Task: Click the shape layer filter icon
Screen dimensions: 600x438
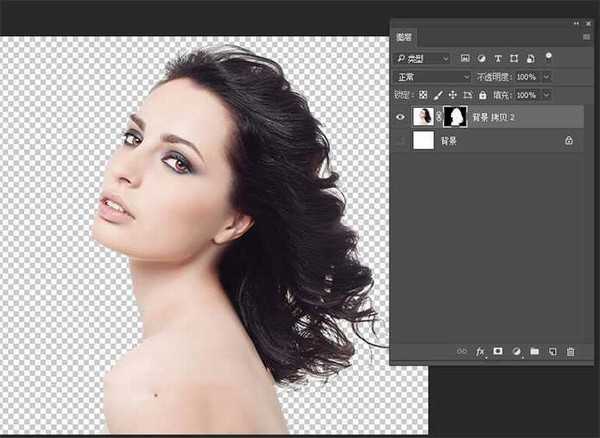Action: [514, 59]
